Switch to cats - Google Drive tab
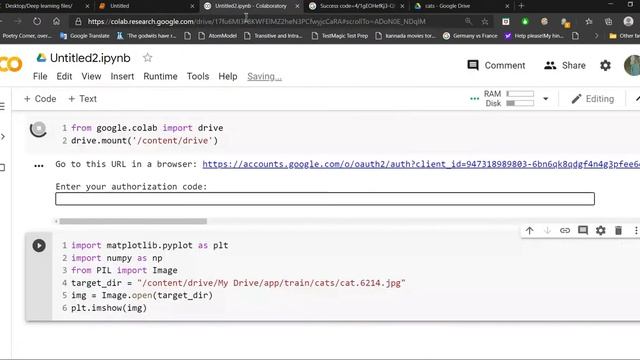 (x=462, y=6)
